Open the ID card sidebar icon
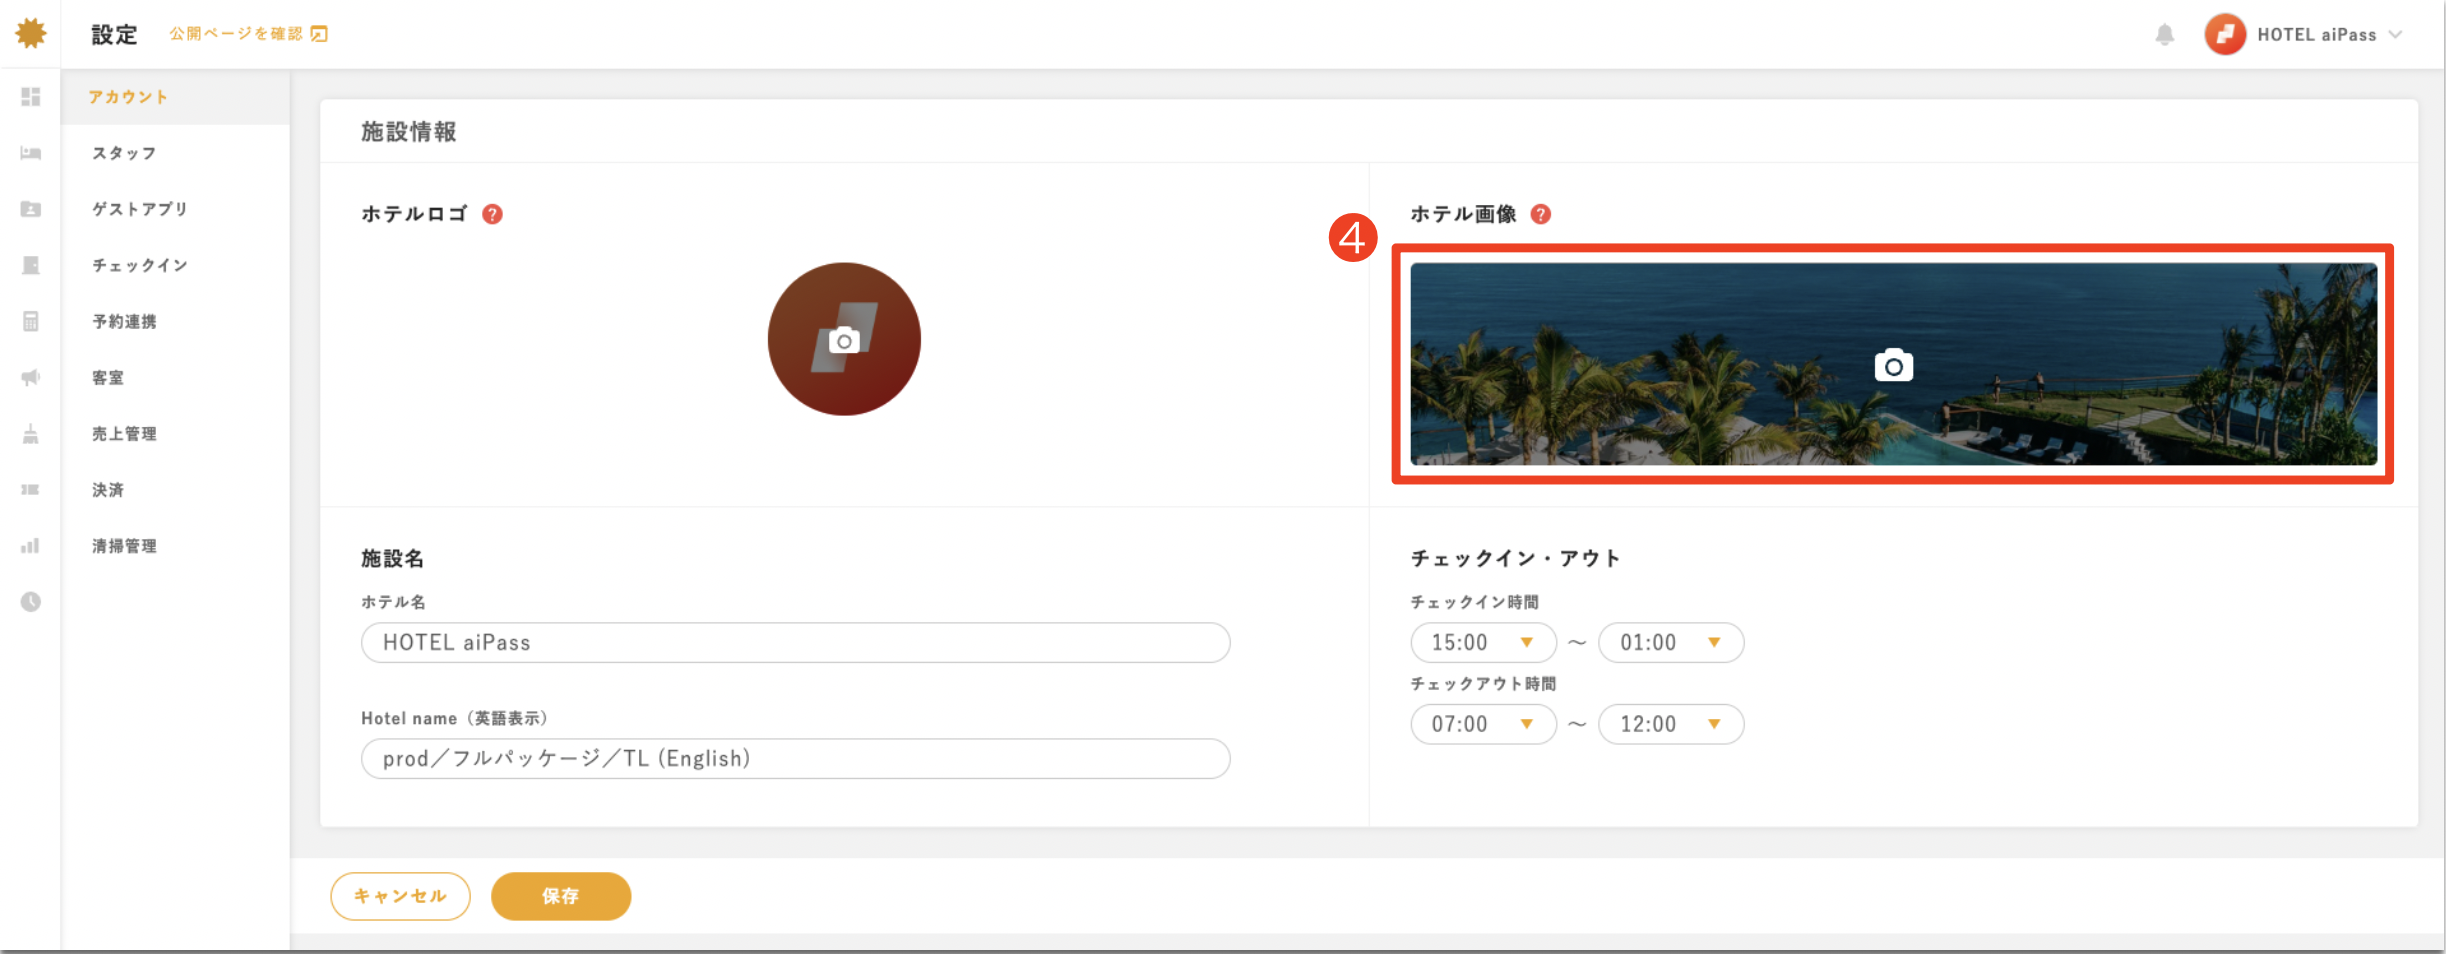The height and width of the screenshot is (954, 2446). tap(31, 209)
